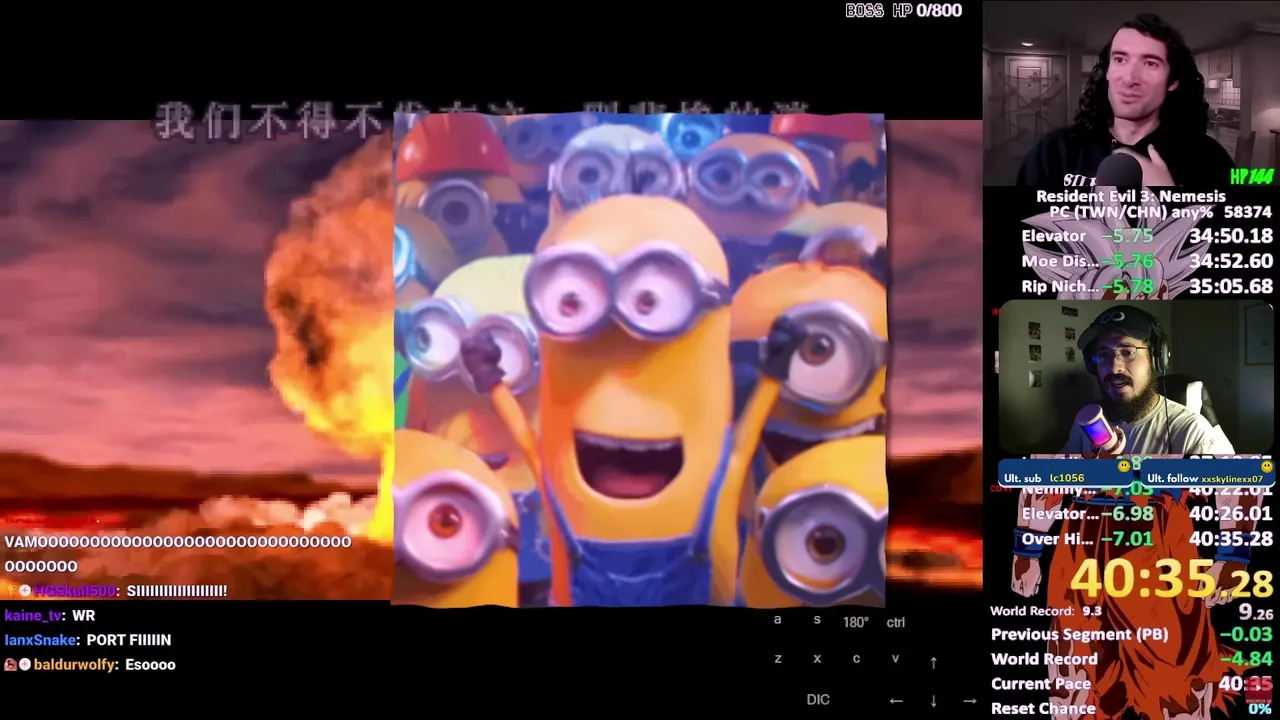Open HGSkull500 chat username
The image size is (1280, 720).
click(x=75, y=590)
